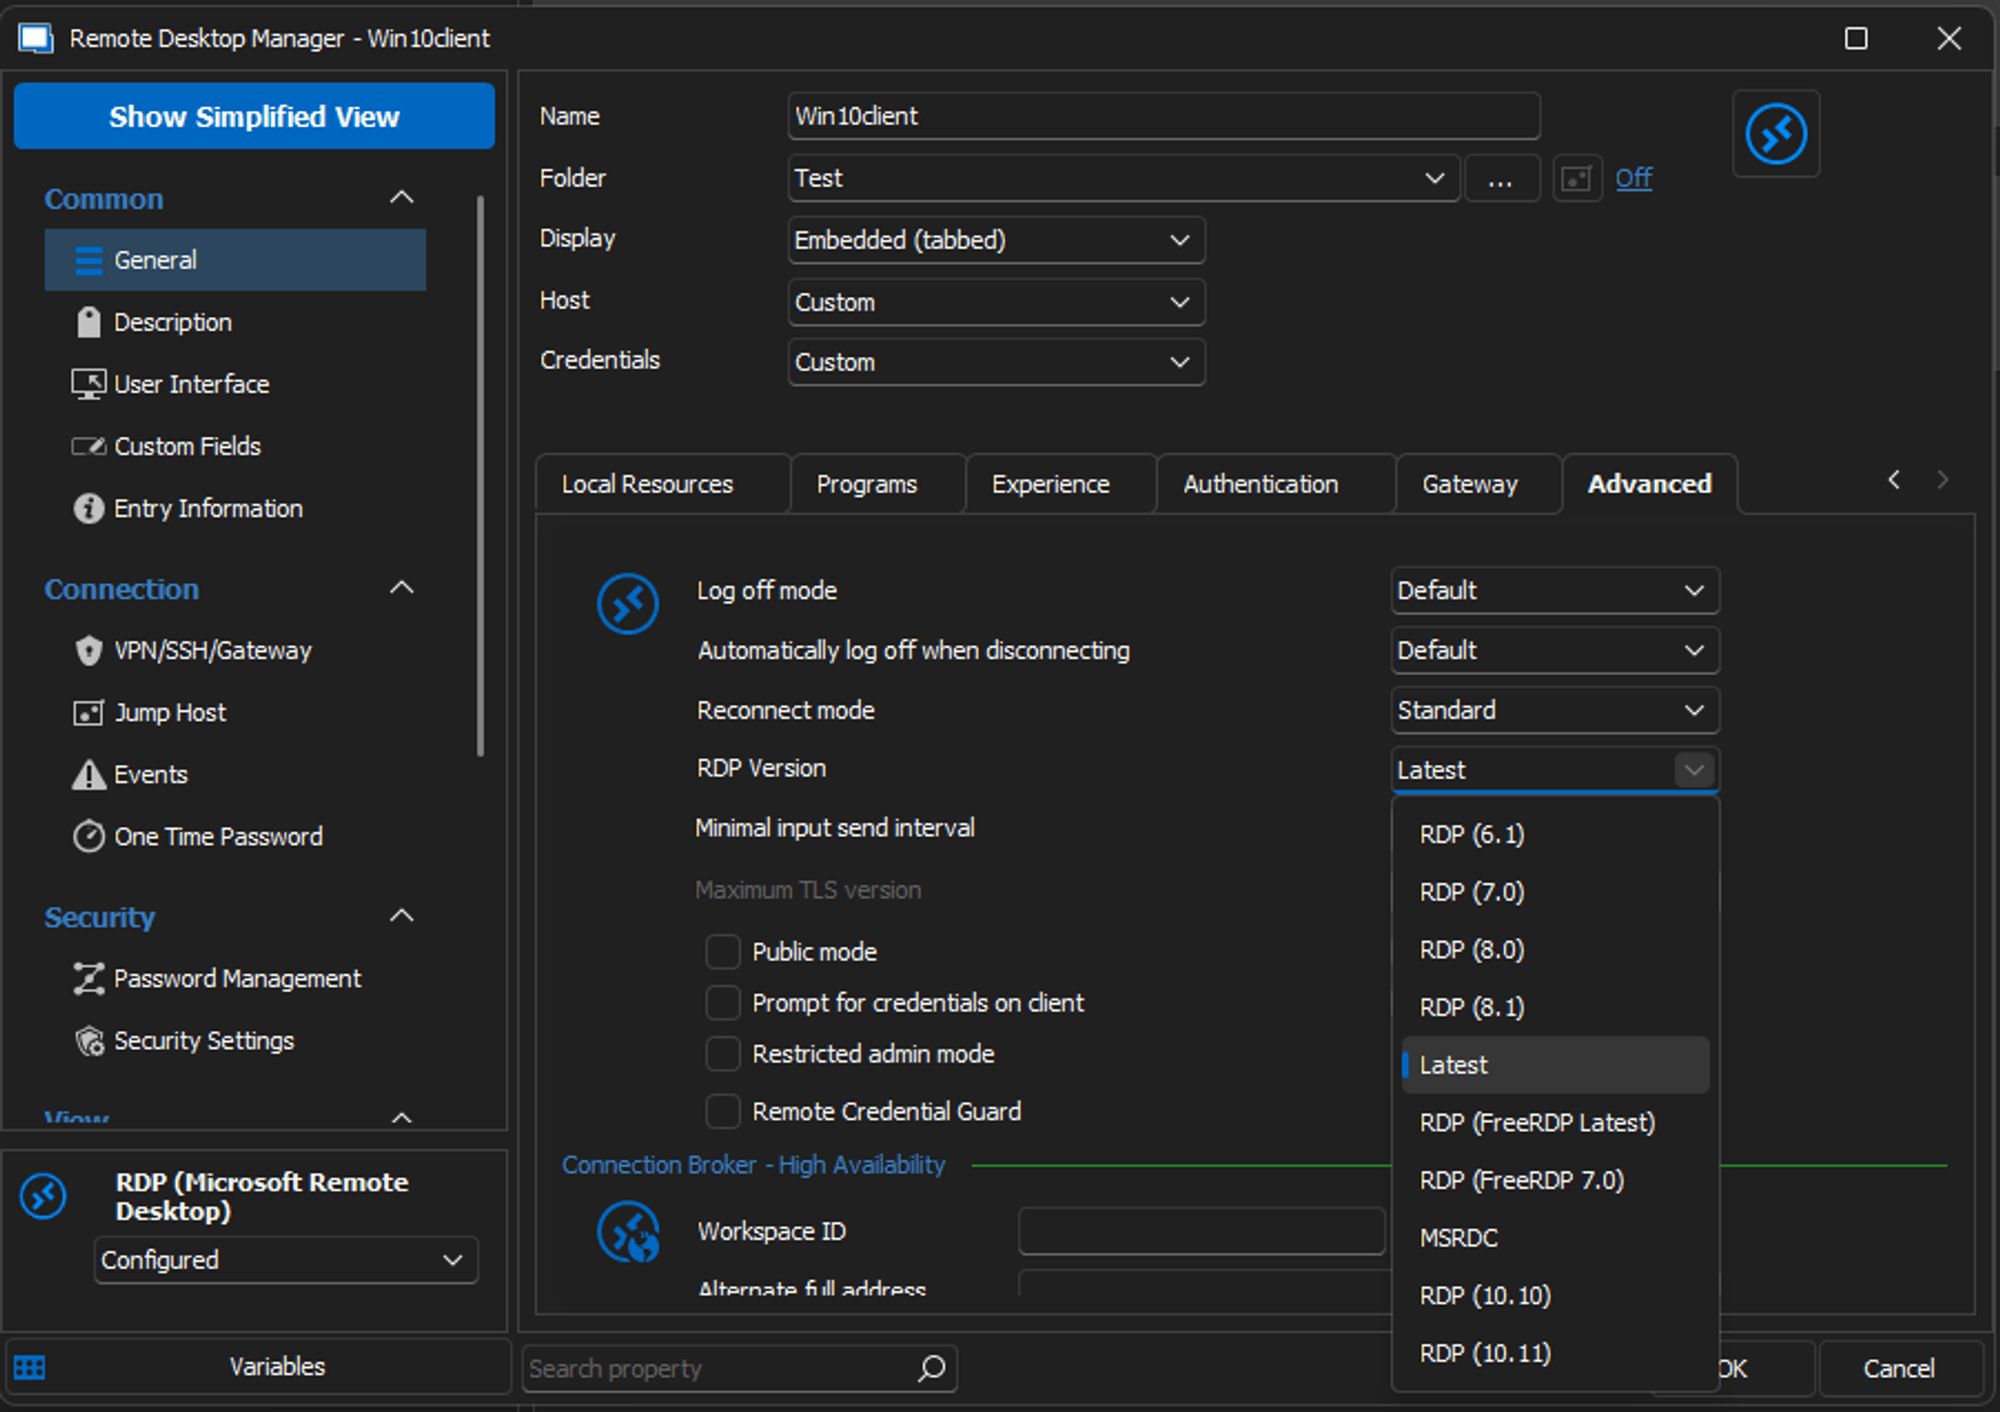Click the Variables grid icon
This screenshot has width=2000, height=1412.
30,1367
